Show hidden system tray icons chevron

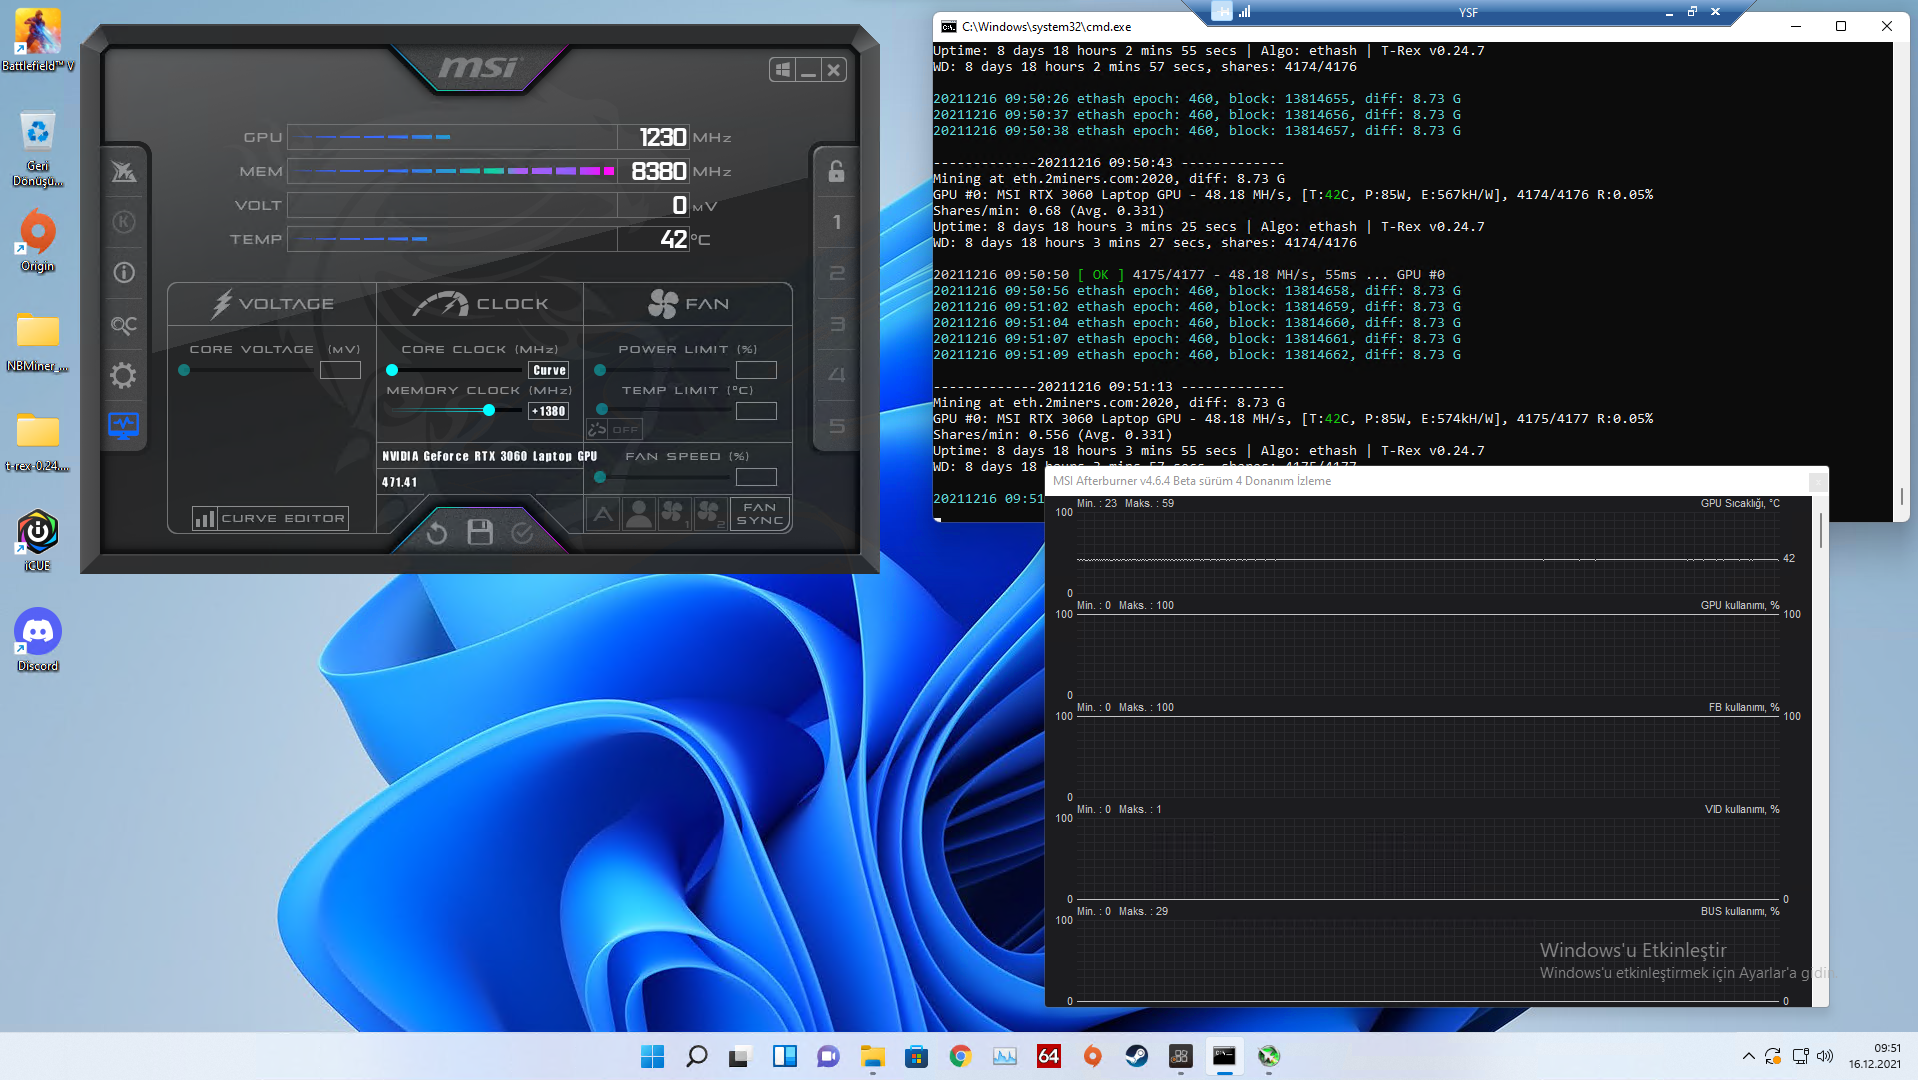point(1748,1056)
